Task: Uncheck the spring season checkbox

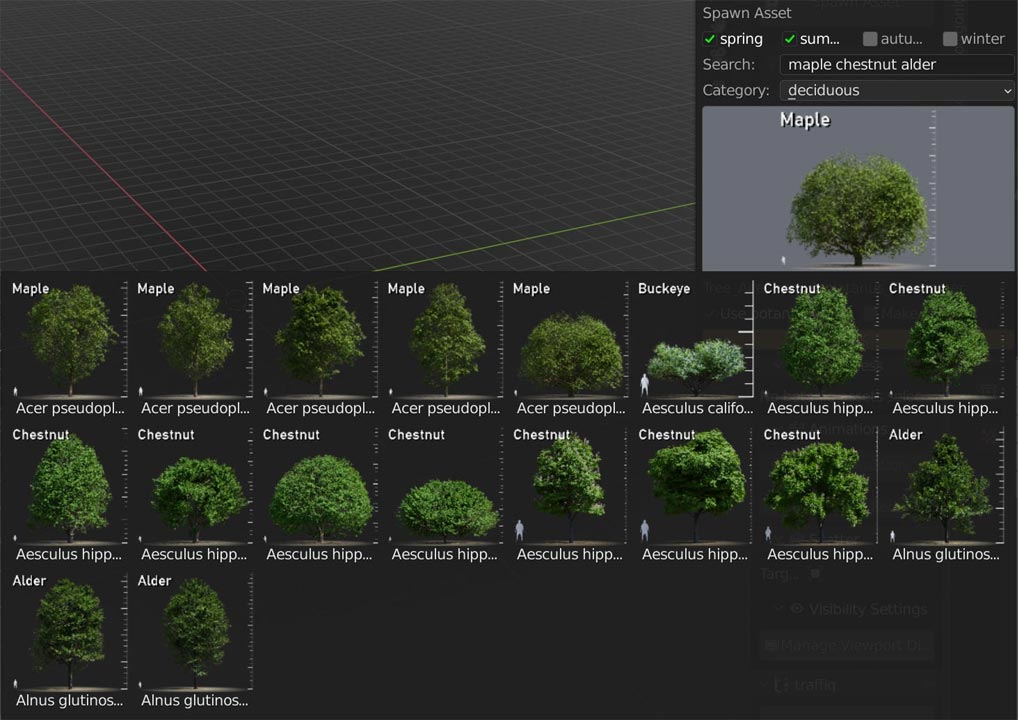Action: [710, 39]
